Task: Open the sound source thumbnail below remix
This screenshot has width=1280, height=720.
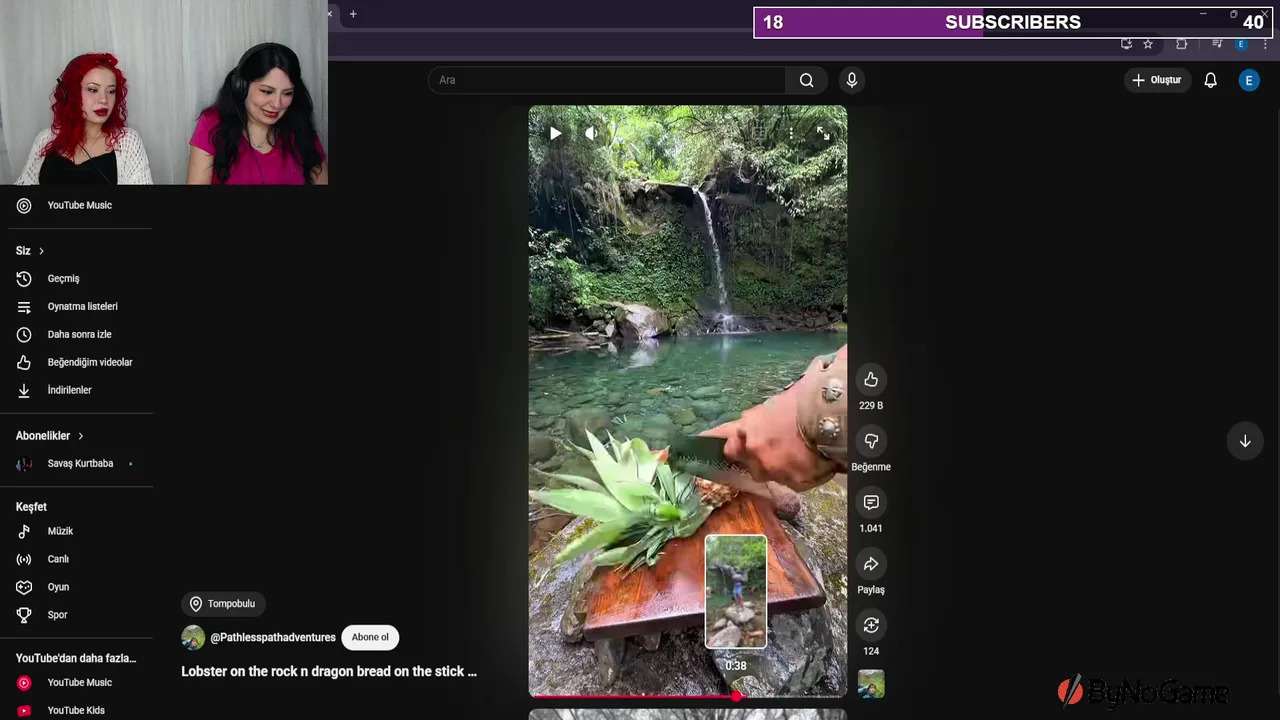Action: click(871, 684)
